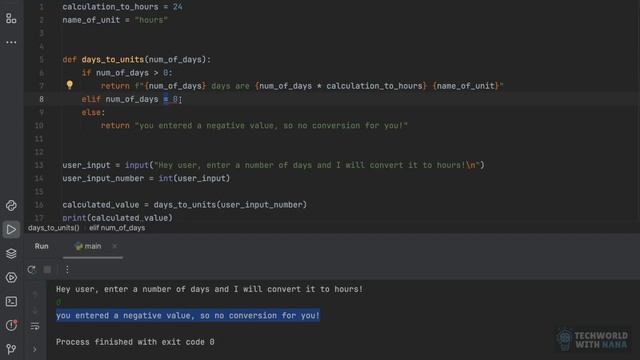This screenshot has width=640, height=360.
Task: Click the days_to_units() breadcrumb
Action: pos(53,228)
